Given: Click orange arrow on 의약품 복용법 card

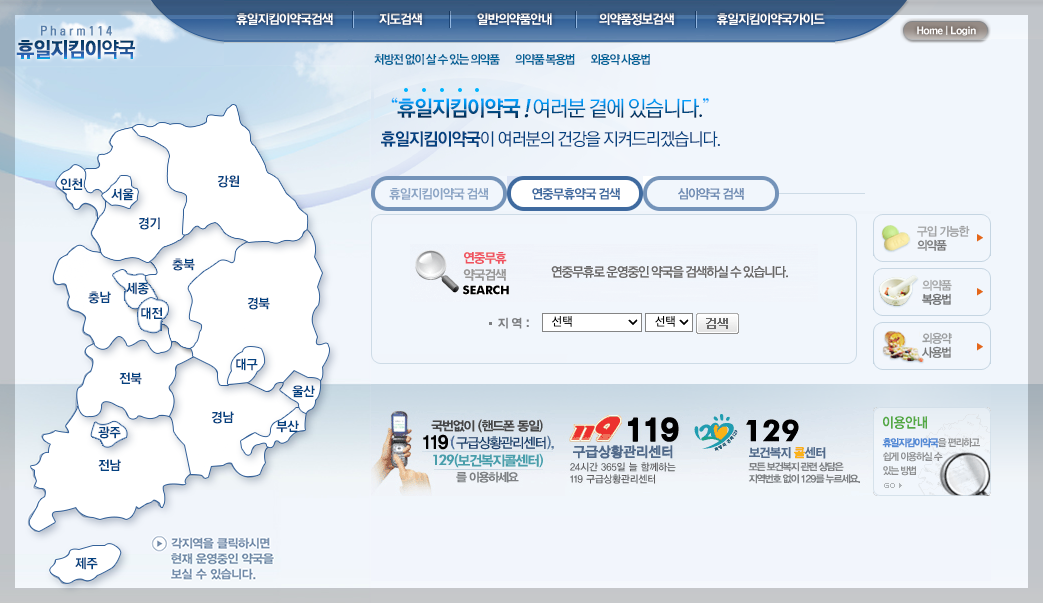Looking at the screenshot, I should pyautogui.click(x=979, y=291).
